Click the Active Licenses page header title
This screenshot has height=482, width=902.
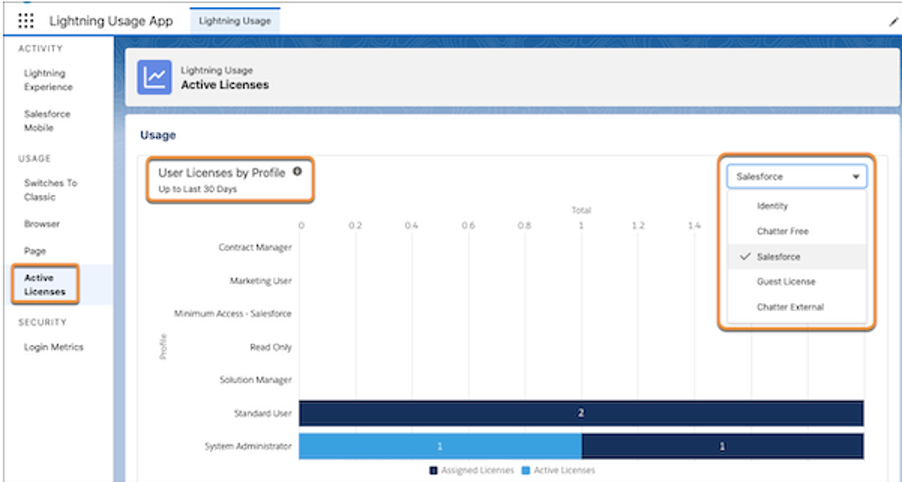point(225,85)
